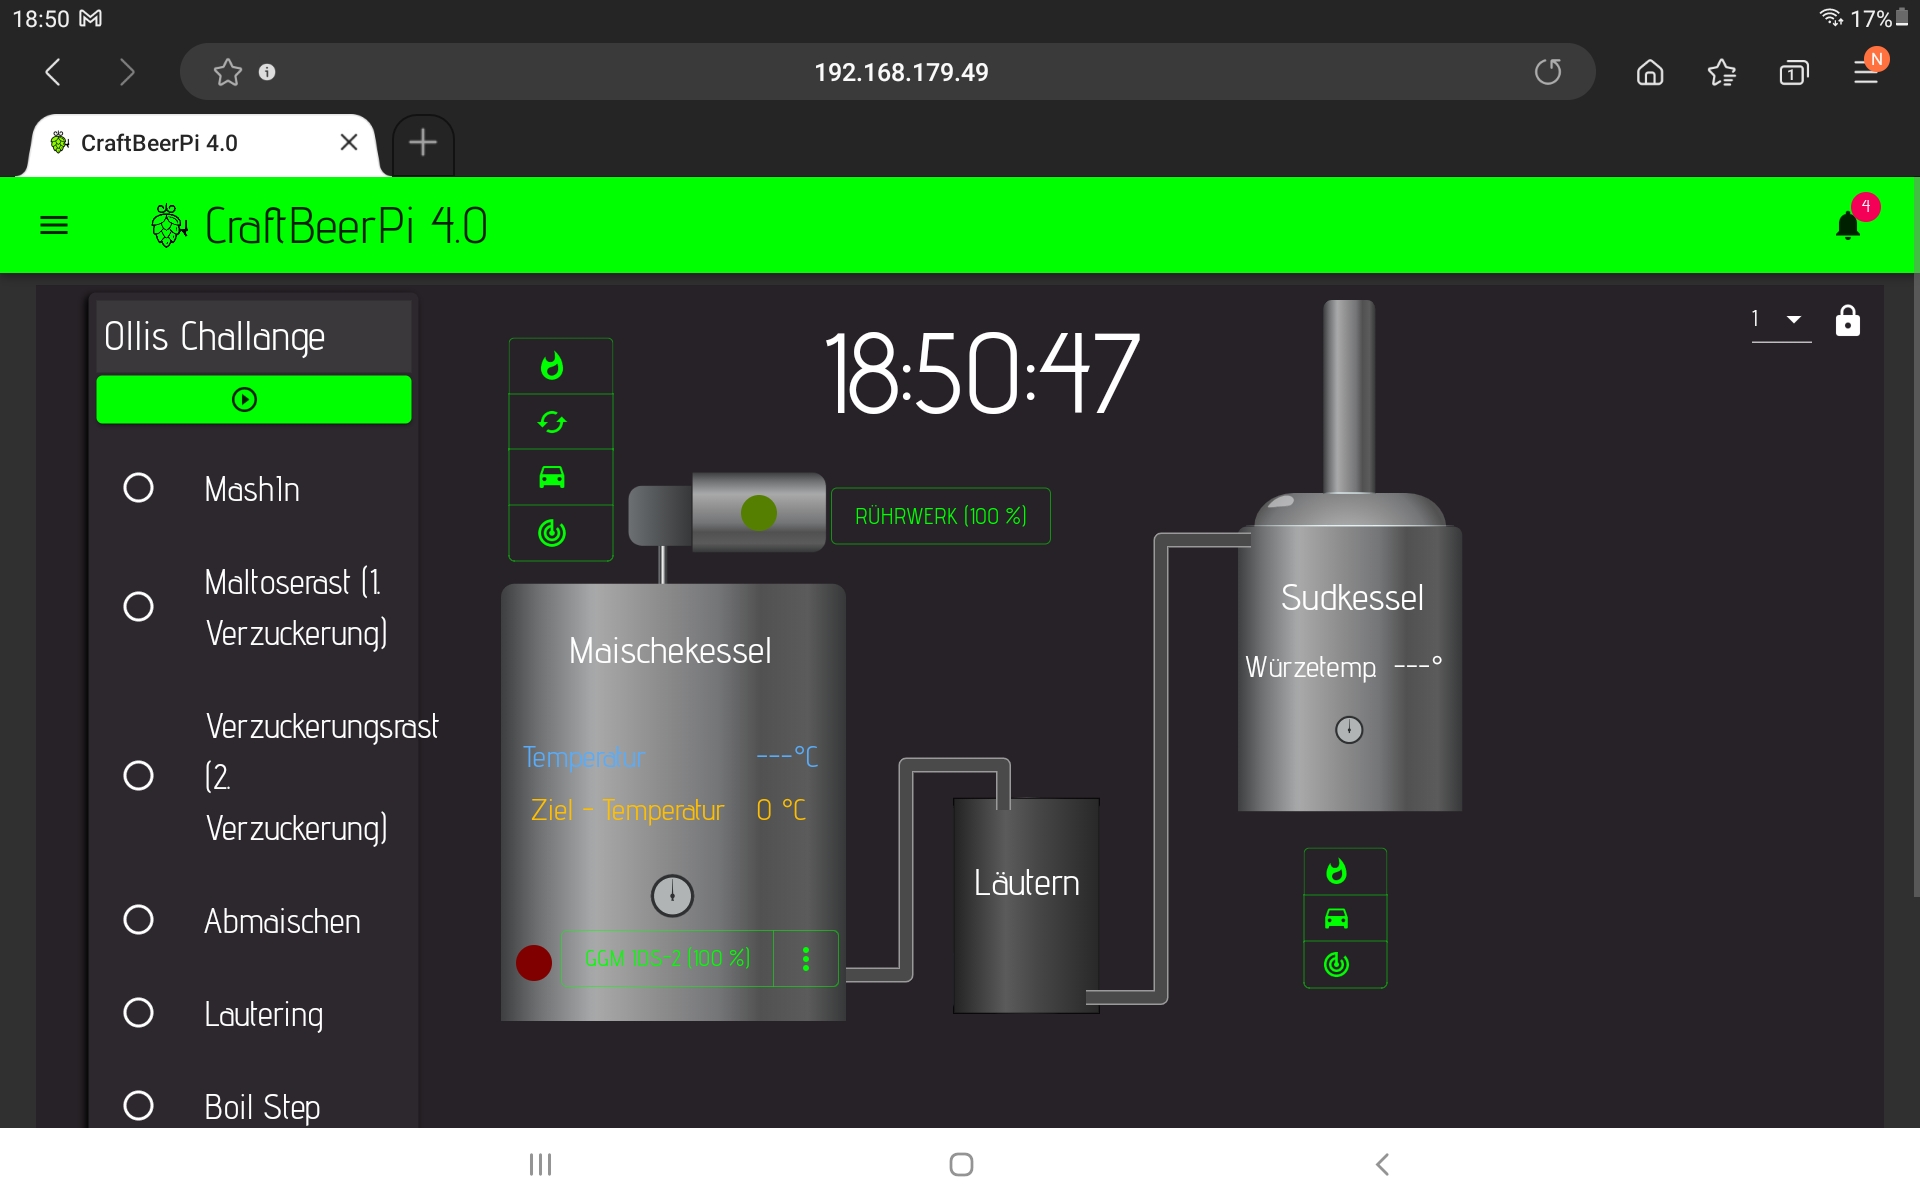The height and width of the screenshot is (1200, 1920).
Task: Open notifications bell with badge
Action: pyautogui.click(x=1848, y=226)
